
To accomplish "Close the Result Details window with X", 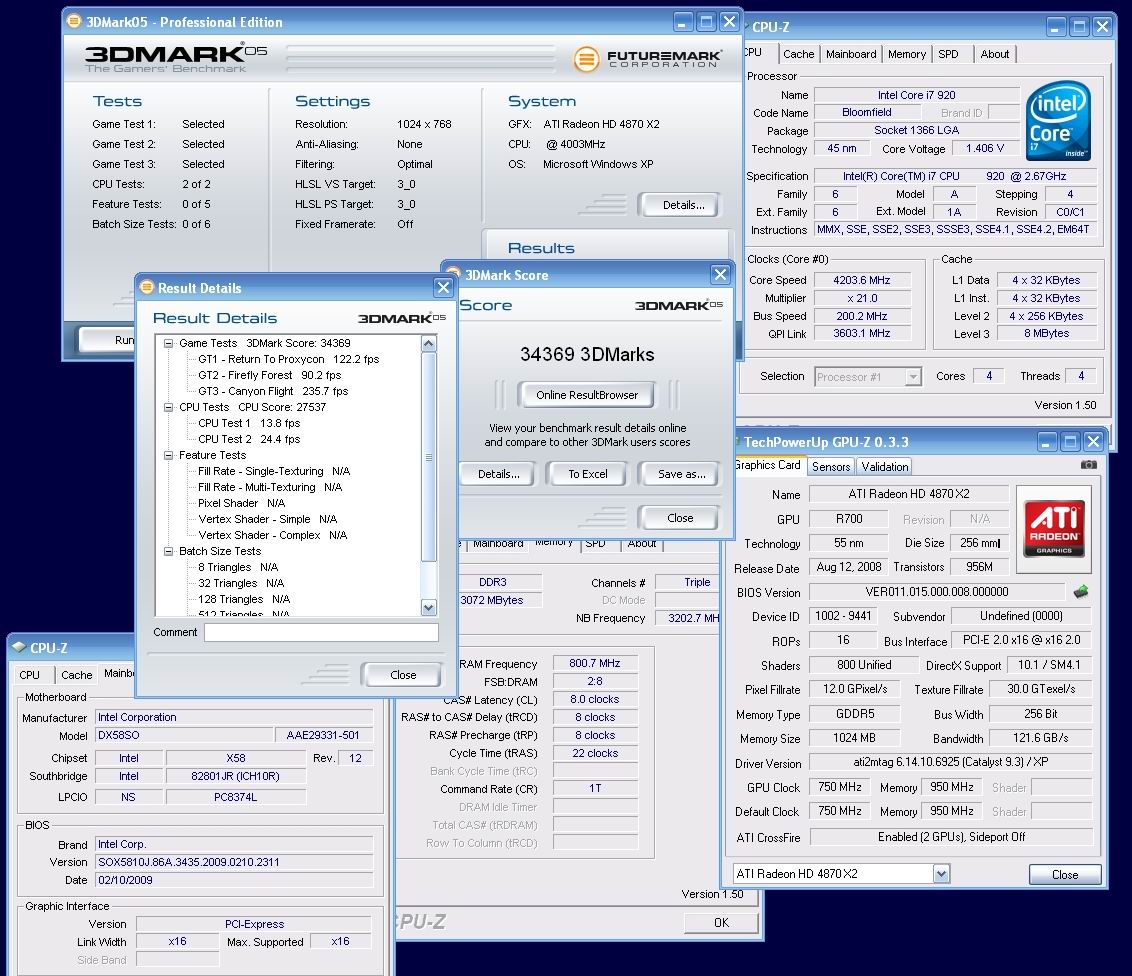I will click(443, 287).
